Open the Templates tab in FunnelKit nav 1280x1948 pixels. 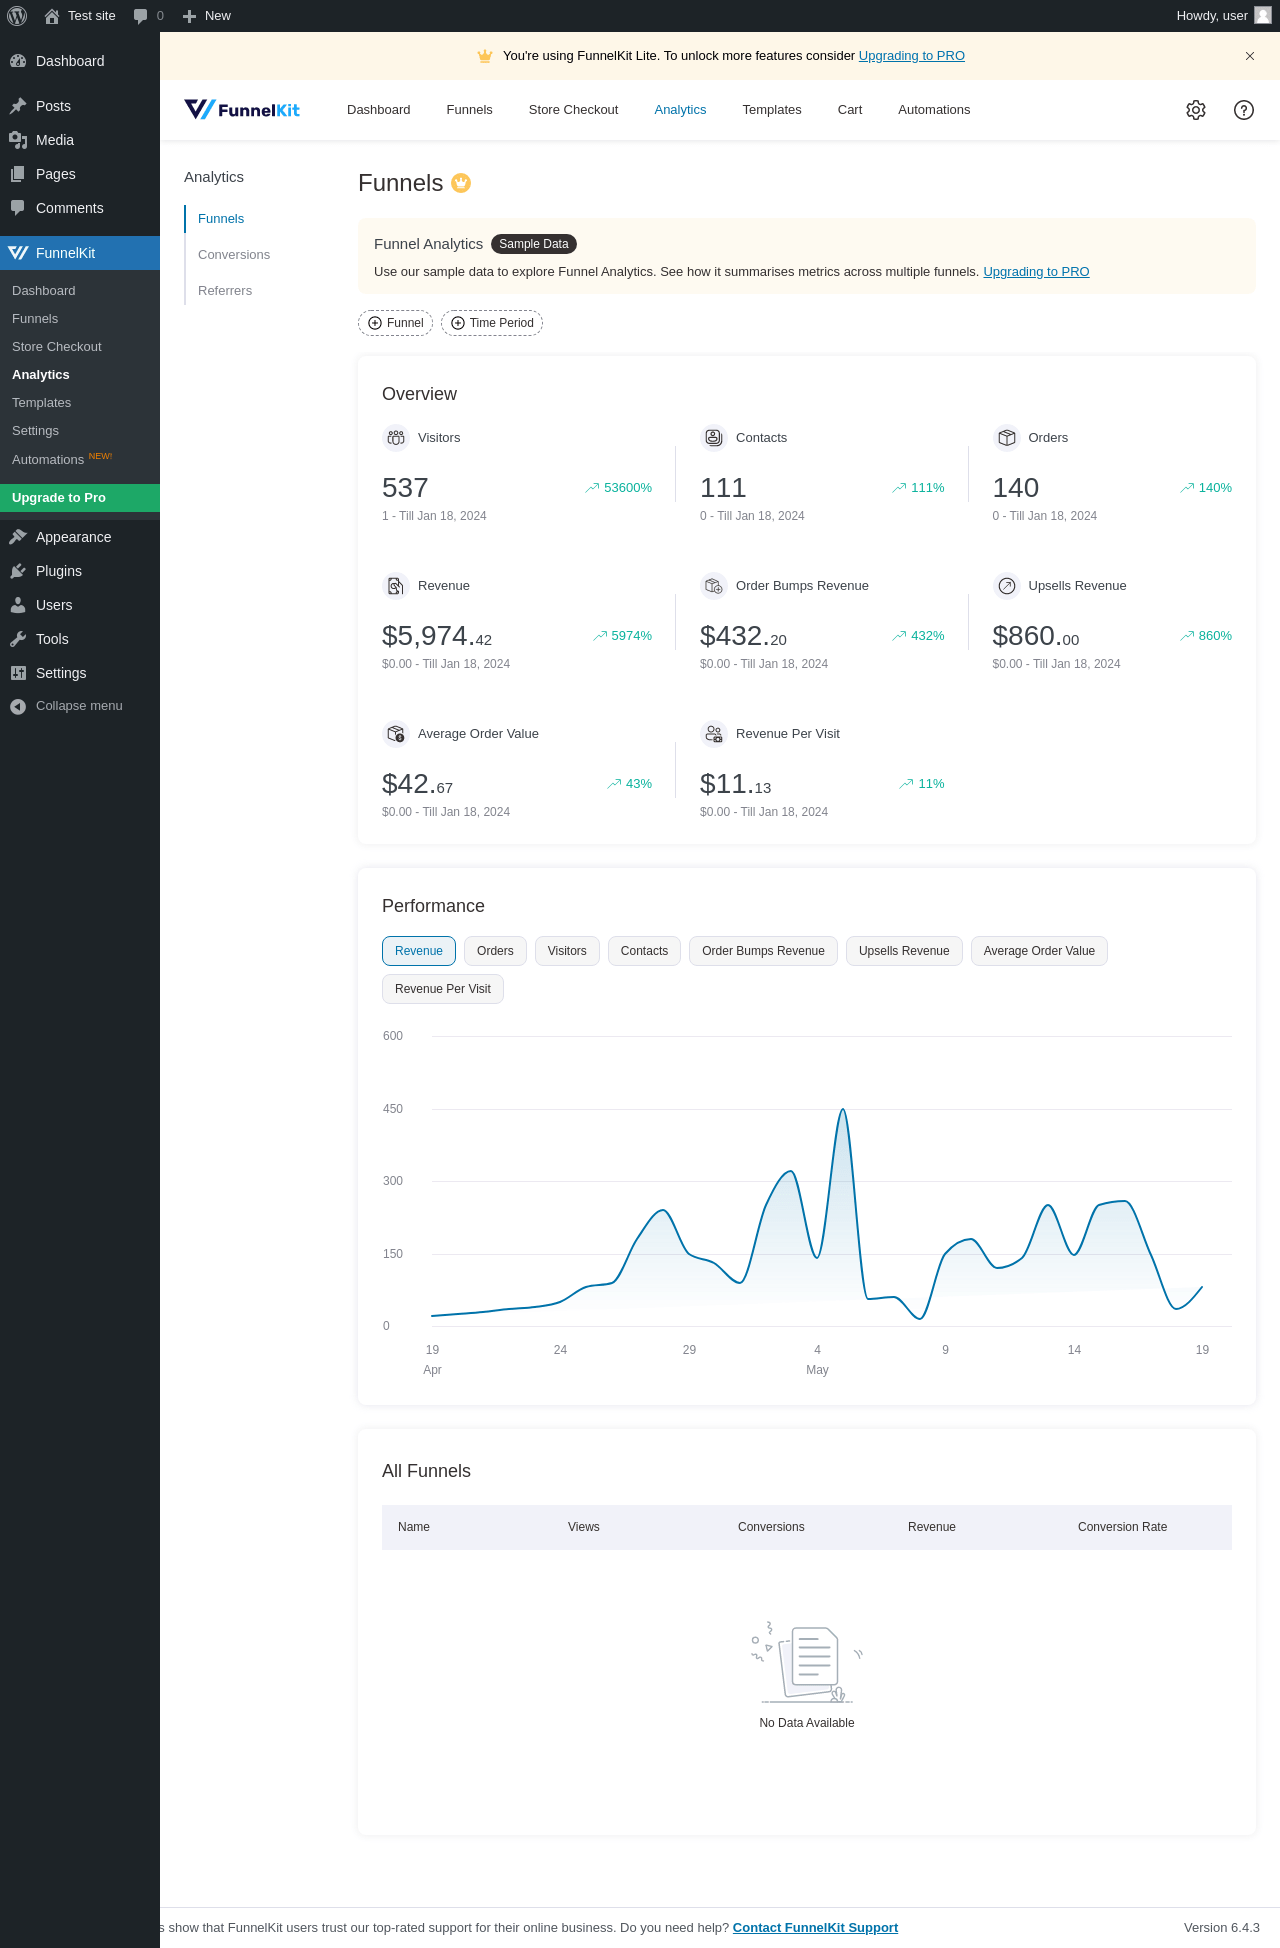point(771,110)
